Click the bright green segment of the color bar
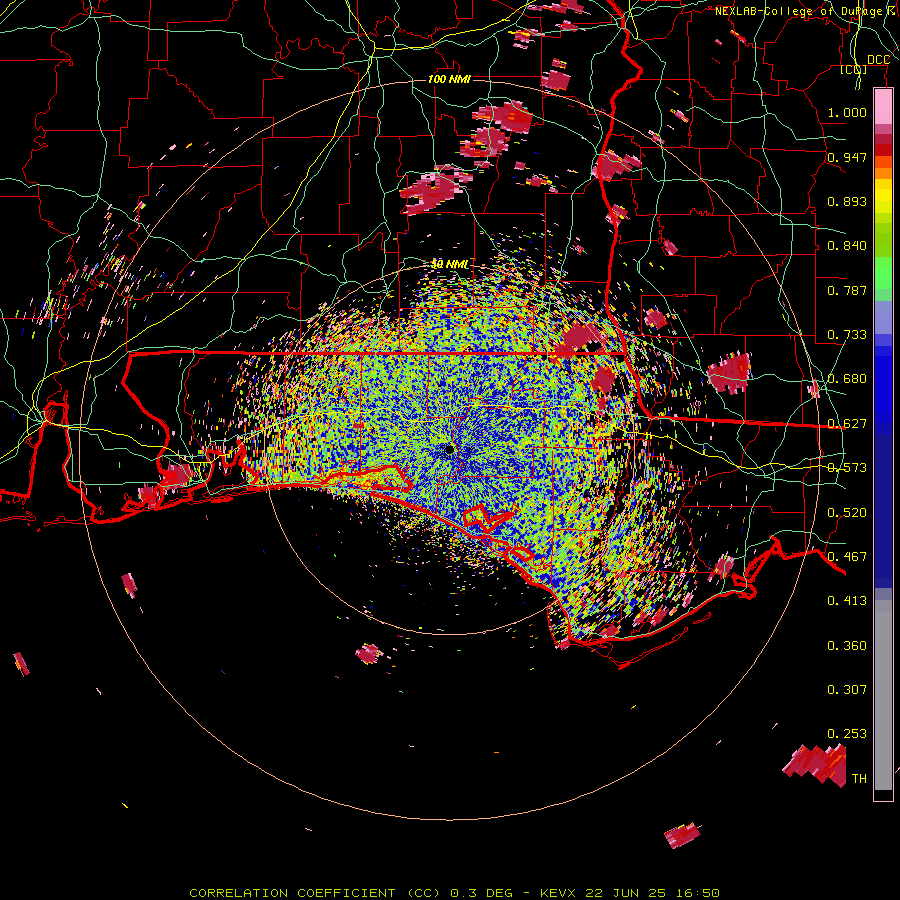 883,273
